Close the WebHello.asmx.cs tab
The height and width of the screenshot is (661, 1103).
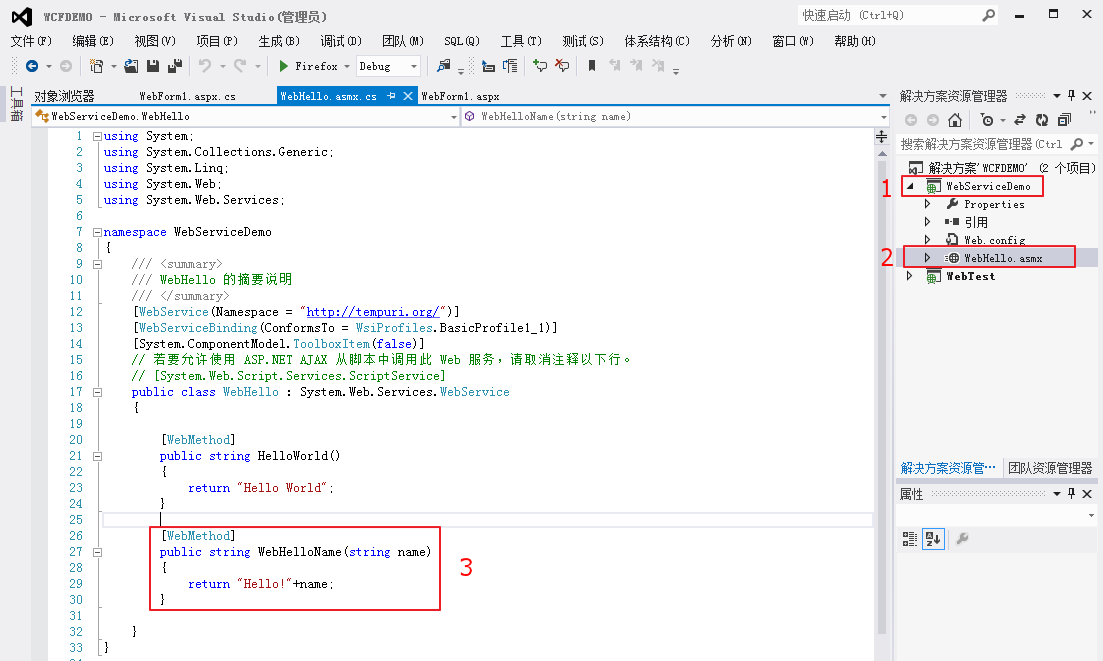[408, 96]
